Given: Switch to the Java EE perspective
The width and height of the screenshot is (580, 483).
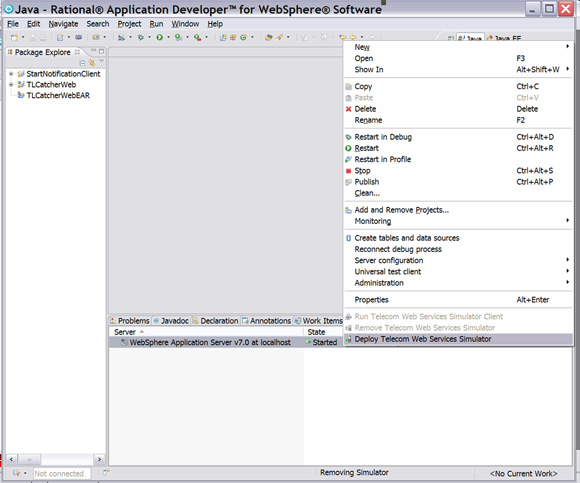Looking at the screenshot, I should click(x=504, y=38).
